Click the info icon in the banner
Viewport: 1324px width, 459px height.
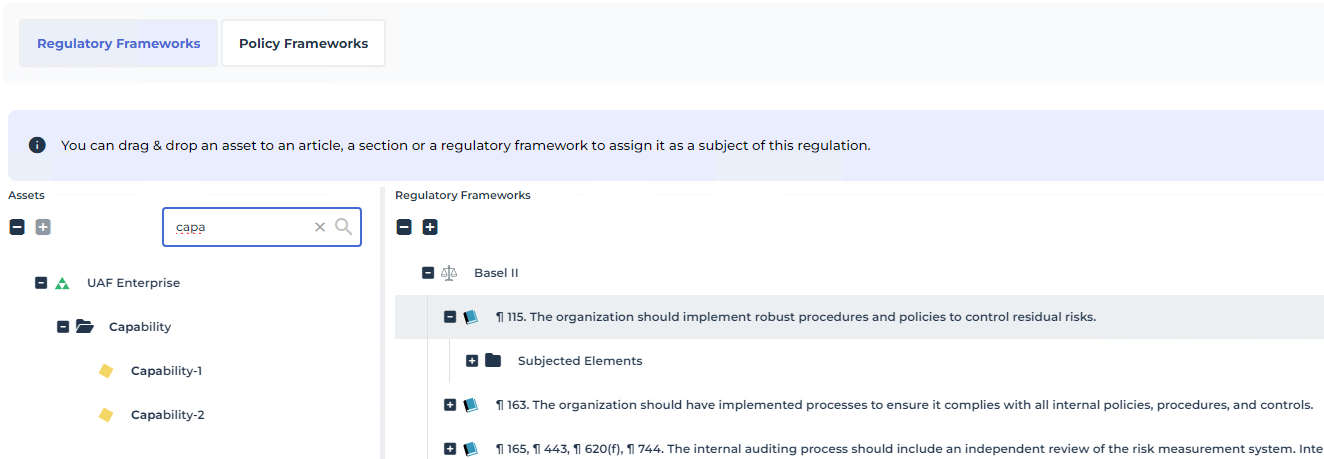pyautogui.click(x=37, y=145)
